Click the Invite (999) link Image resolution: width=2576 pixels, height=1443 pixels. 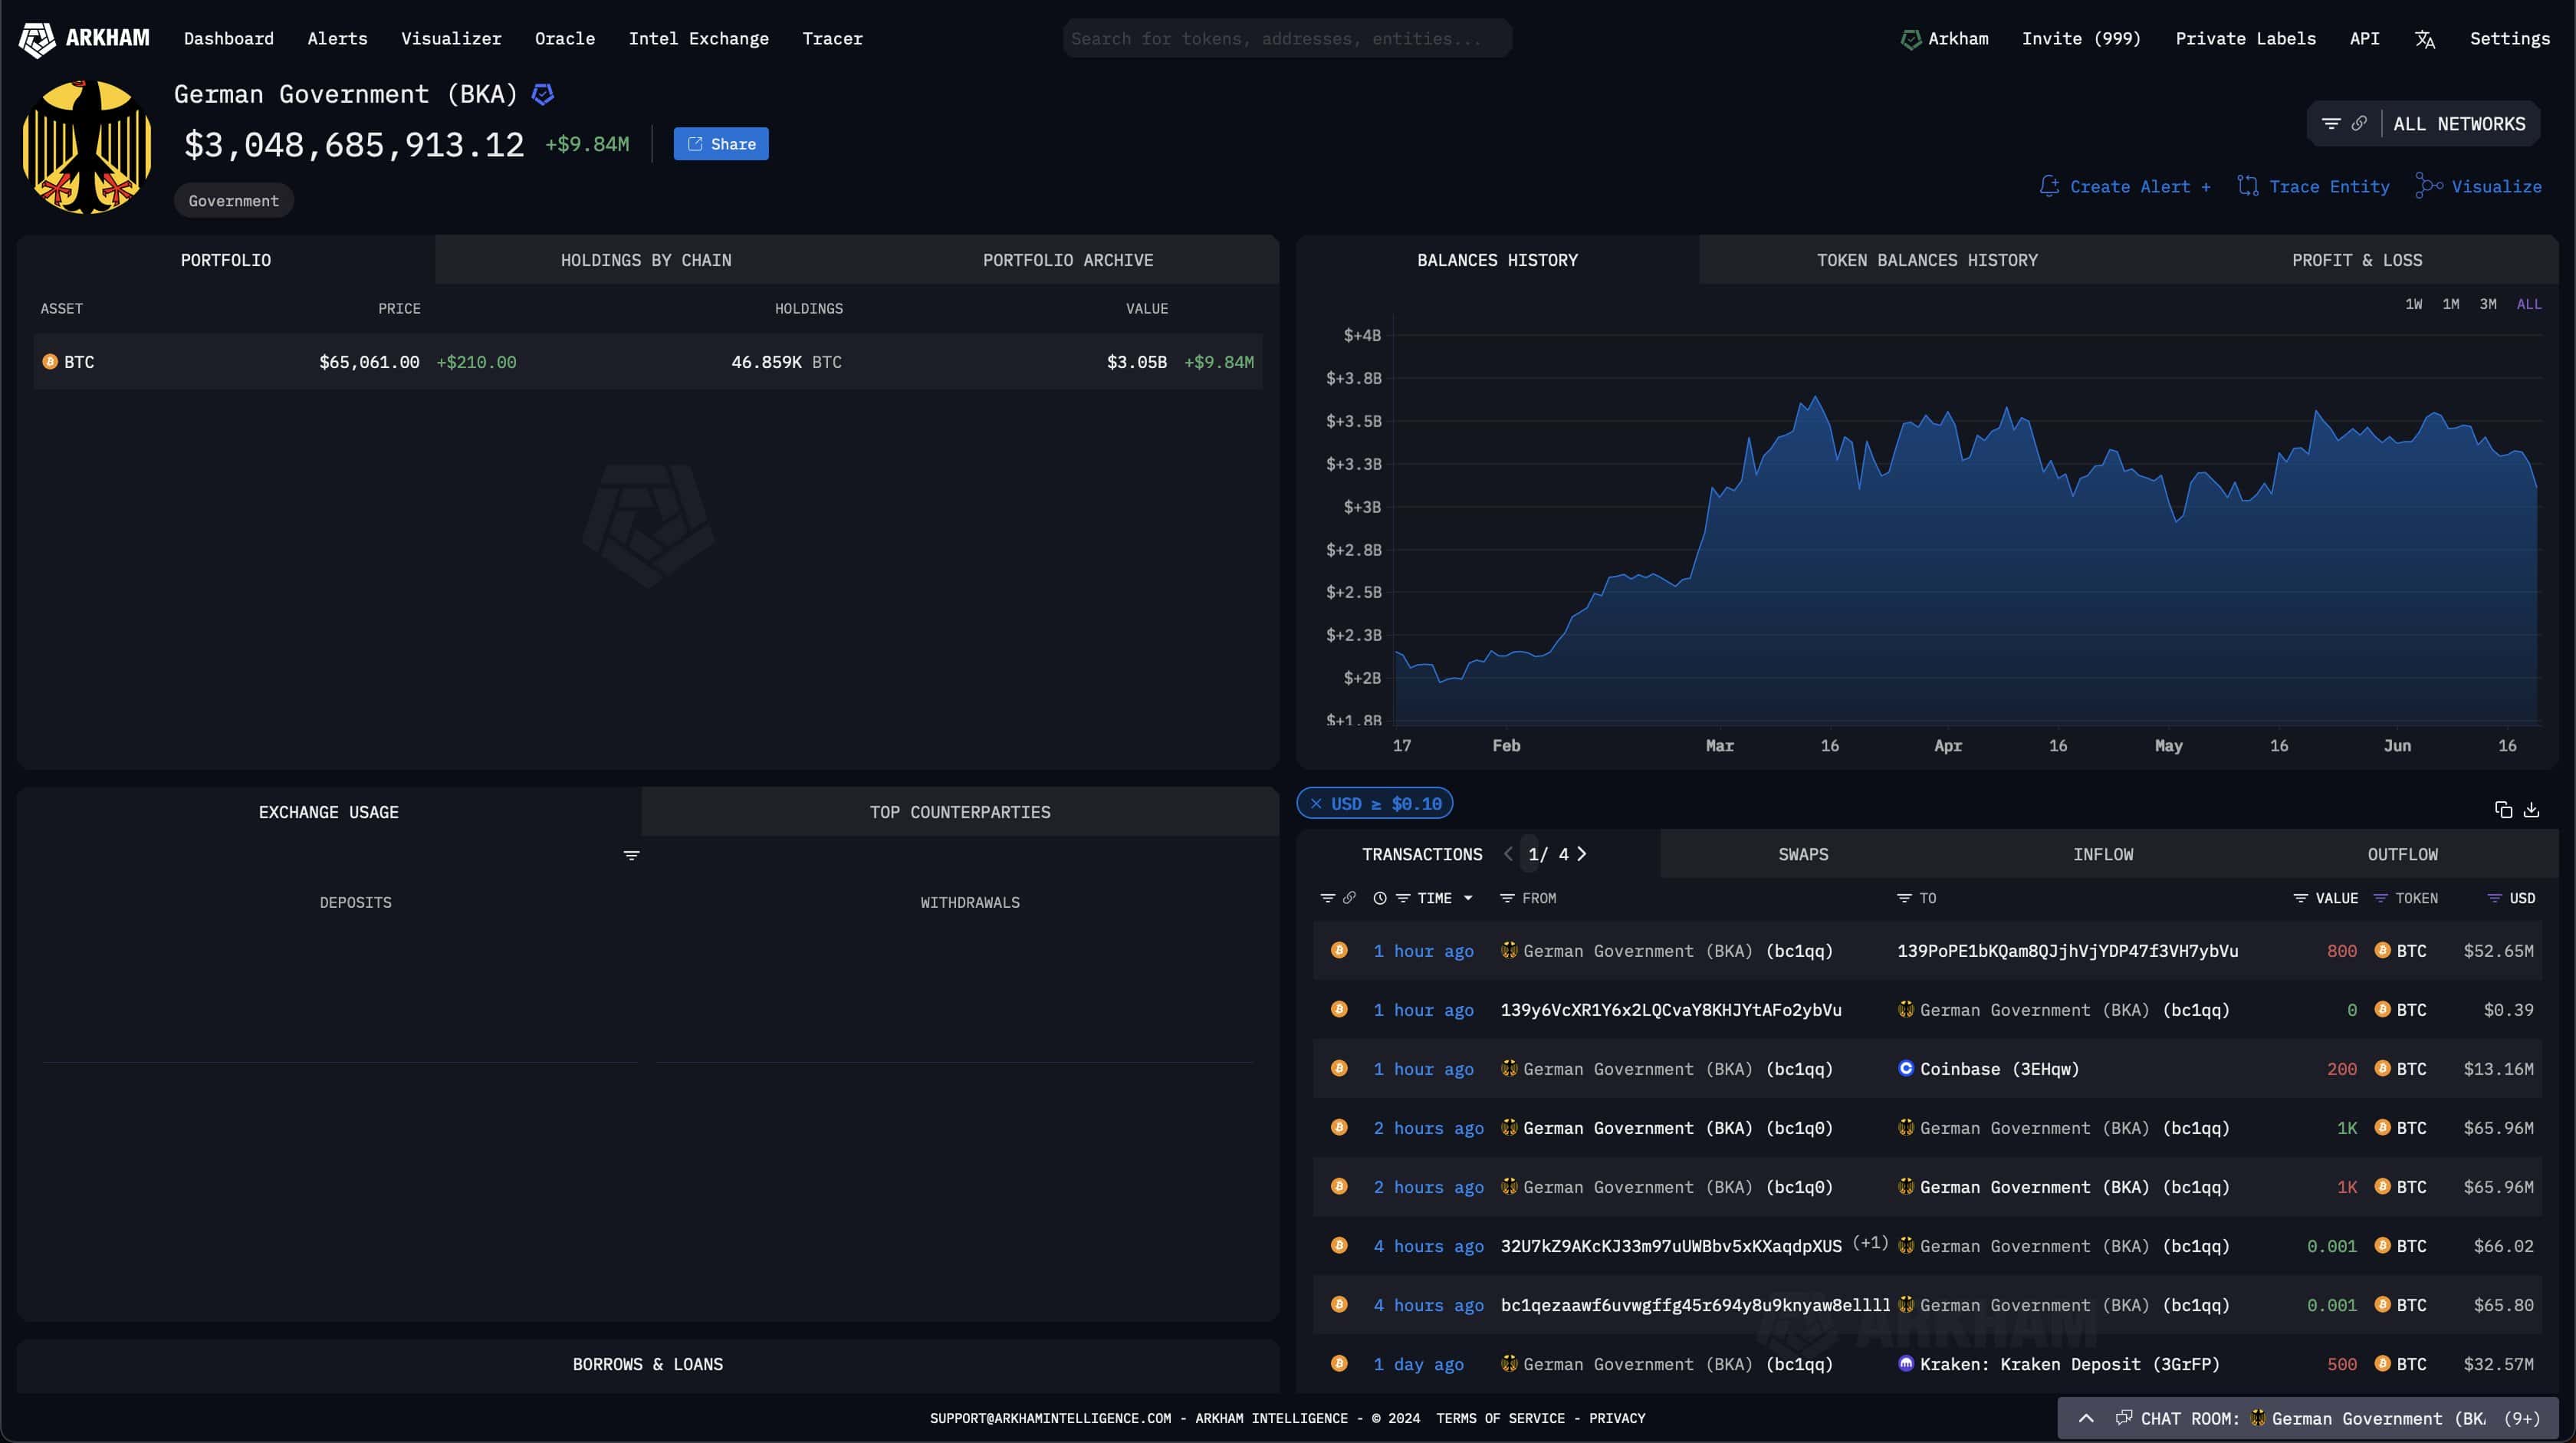(2081, 39)
